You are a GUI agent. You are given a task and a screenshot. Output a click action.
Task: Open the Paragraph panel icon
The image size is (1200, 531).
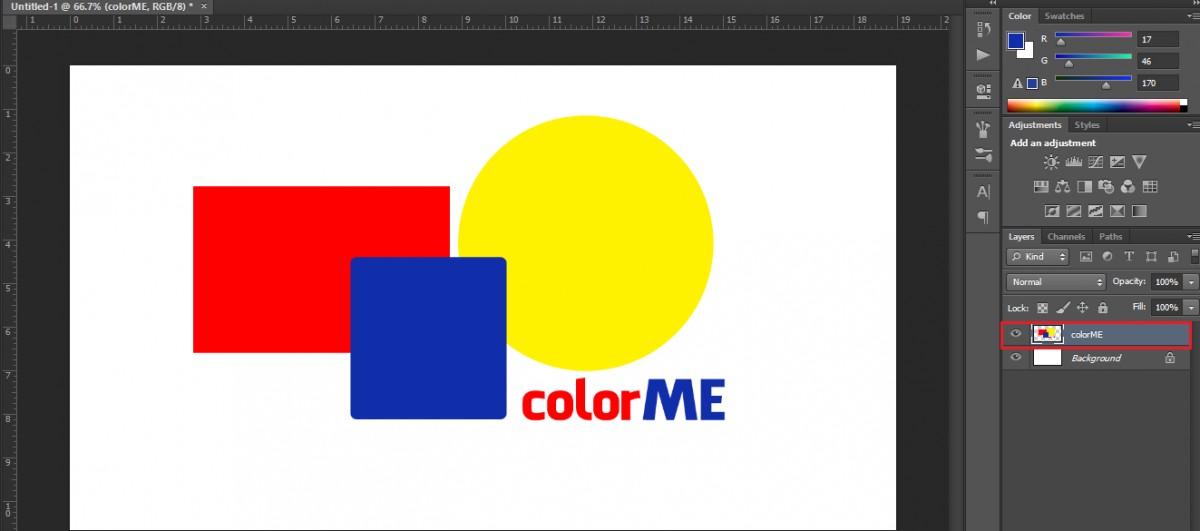(983, 217)
